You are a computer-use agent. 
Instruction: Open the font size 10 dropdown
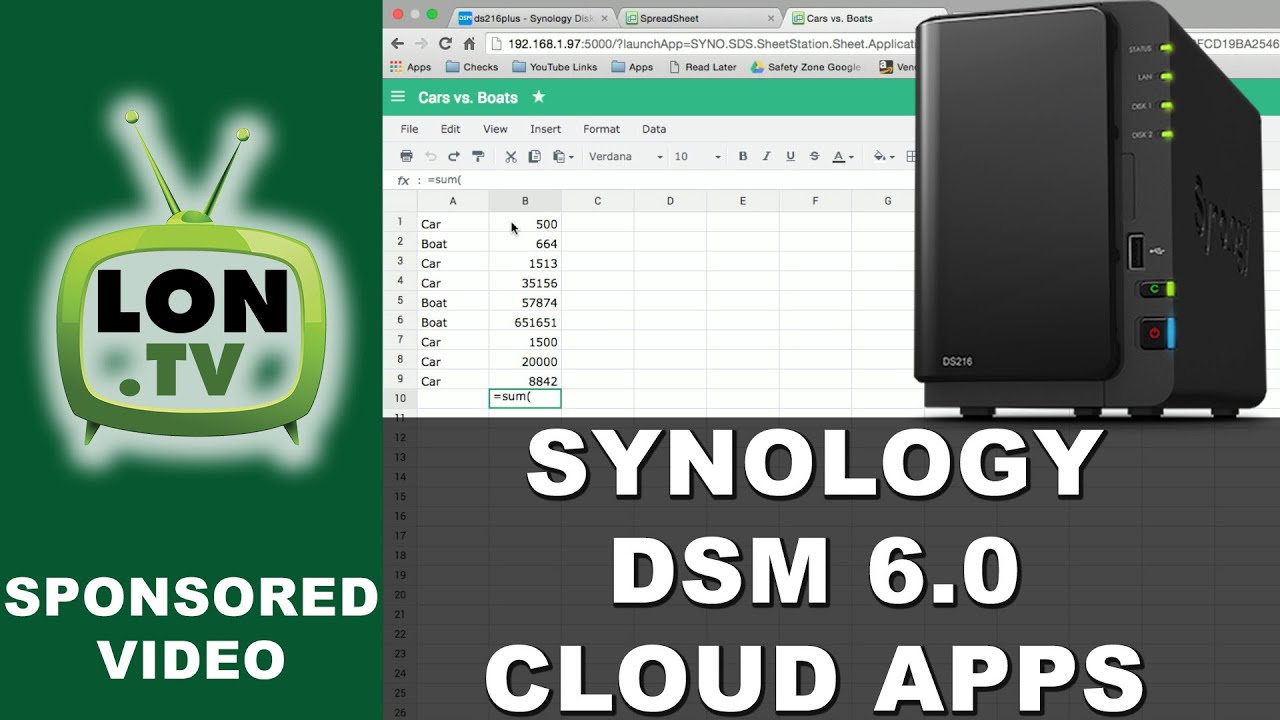tap(697, 157)
